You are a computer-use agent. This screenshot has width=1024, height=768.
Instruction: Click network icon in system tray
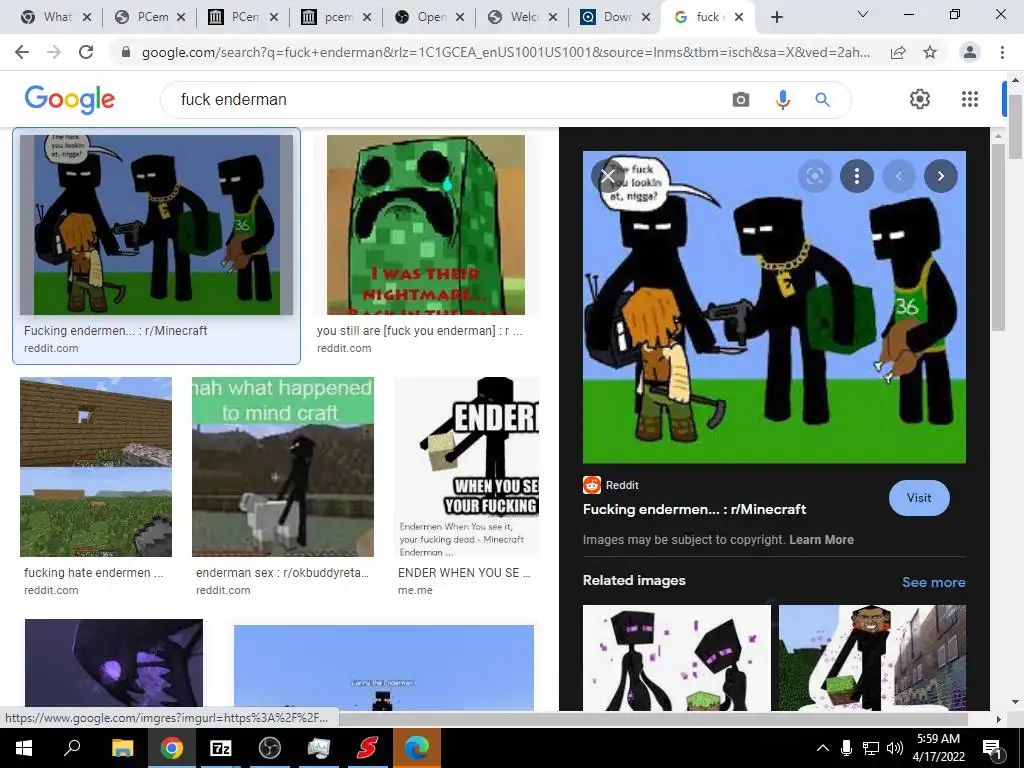871,748
